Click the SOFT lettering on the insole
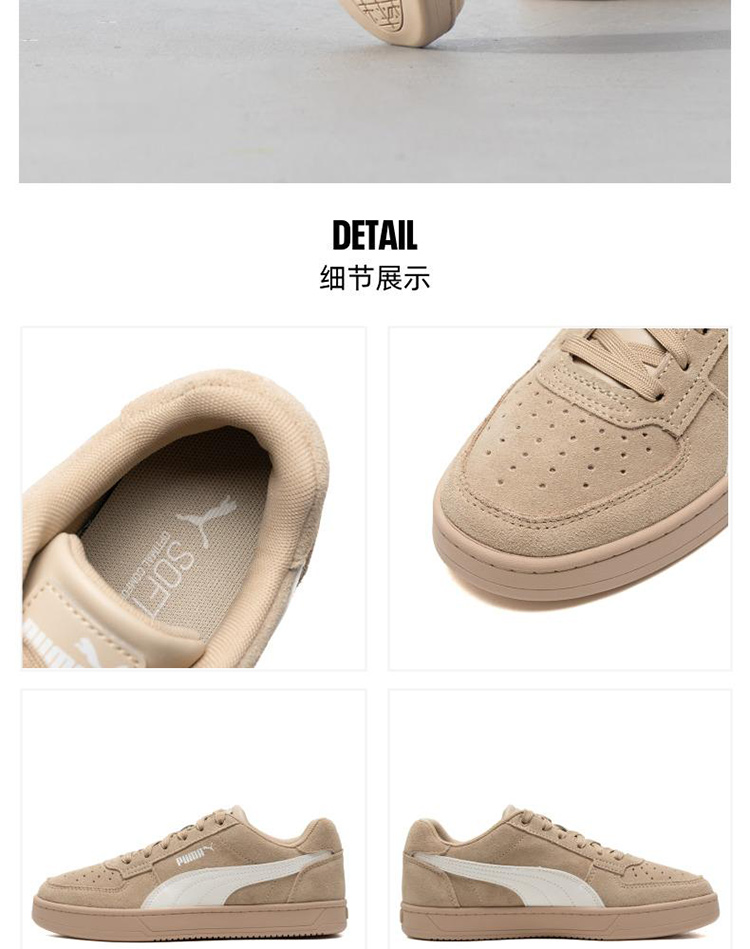750x949 pixels. tap(174, 578)
